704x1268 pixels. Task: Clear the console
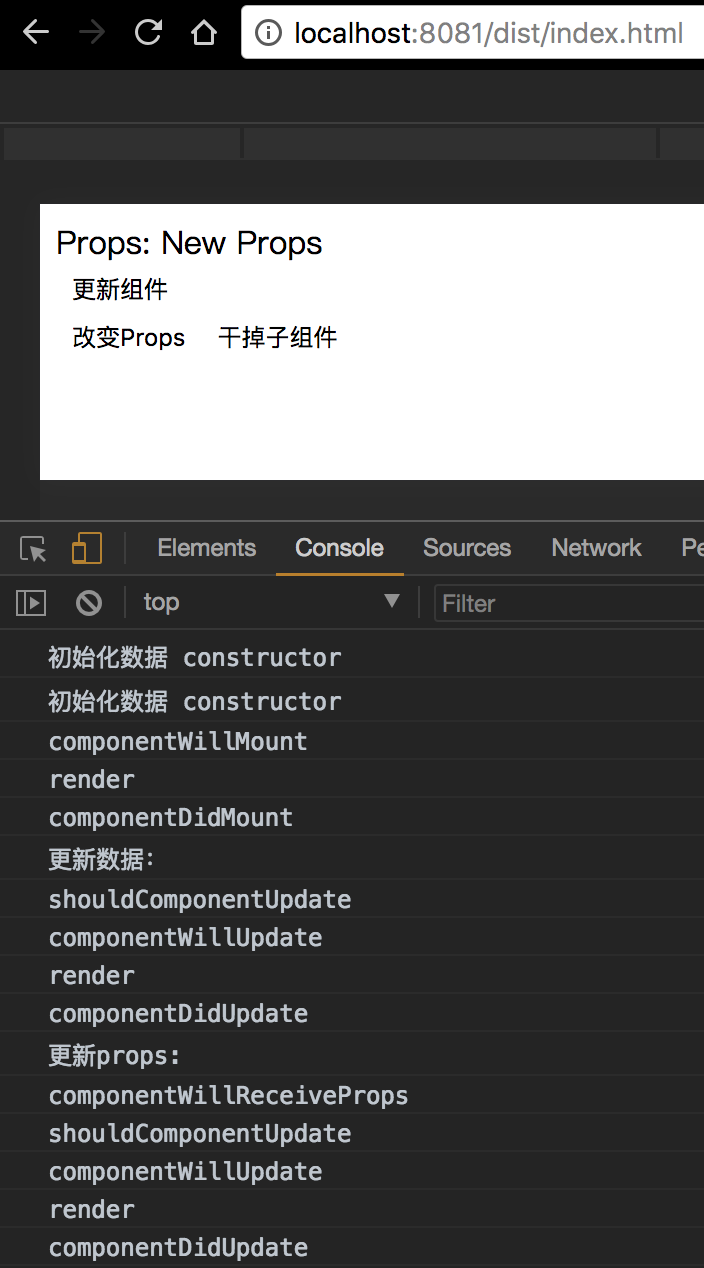(89, 602)
